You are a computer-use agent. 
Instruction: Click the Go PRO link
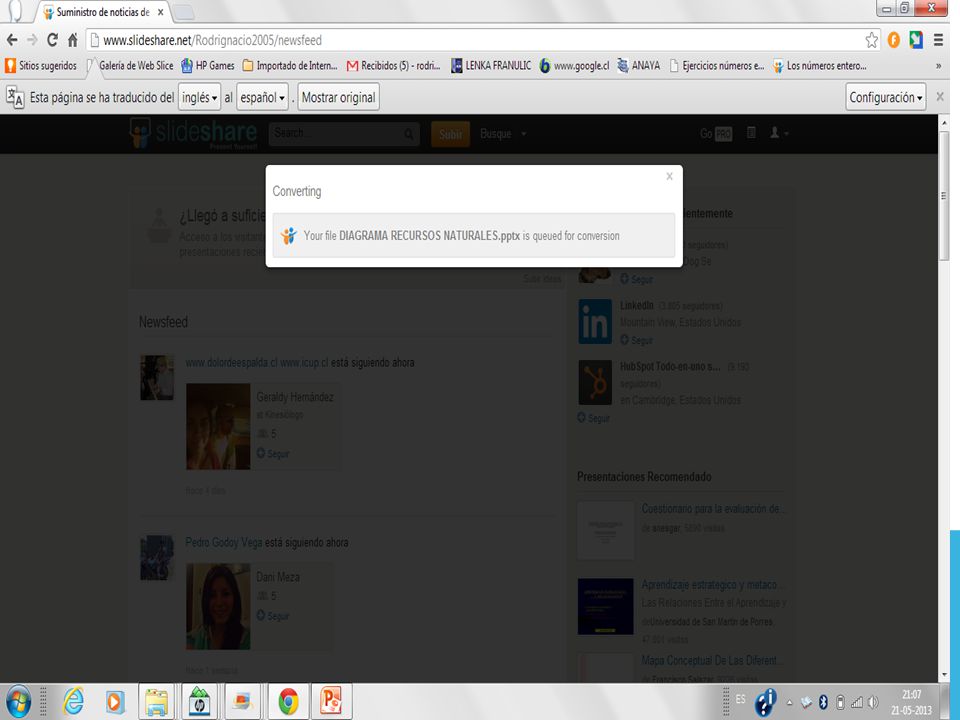pos(716,133)
